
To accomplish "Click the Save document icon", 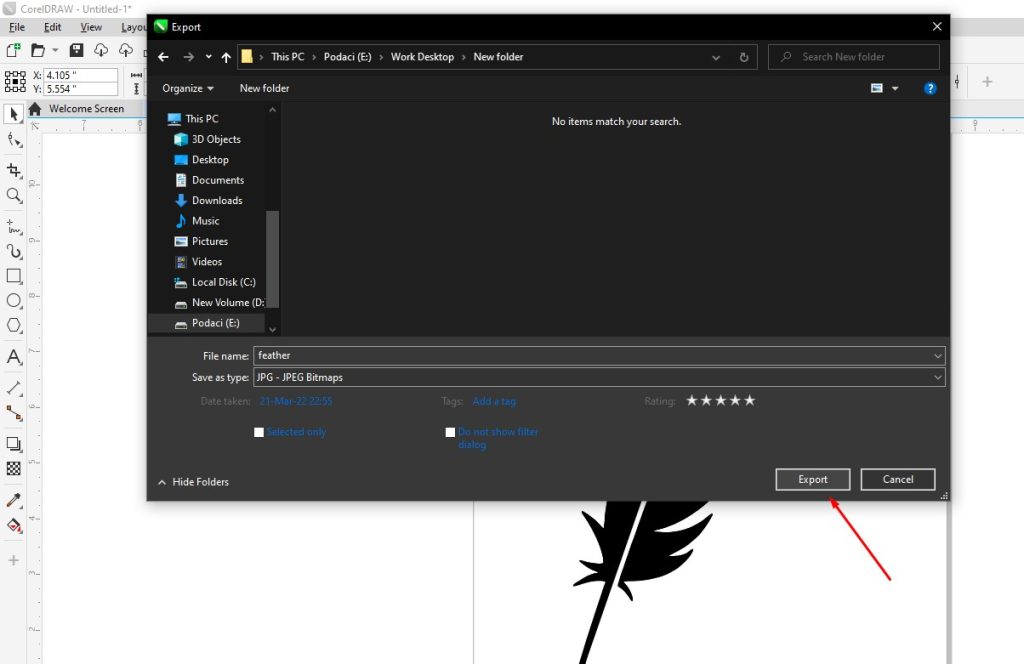I will [x=77, y=50].
